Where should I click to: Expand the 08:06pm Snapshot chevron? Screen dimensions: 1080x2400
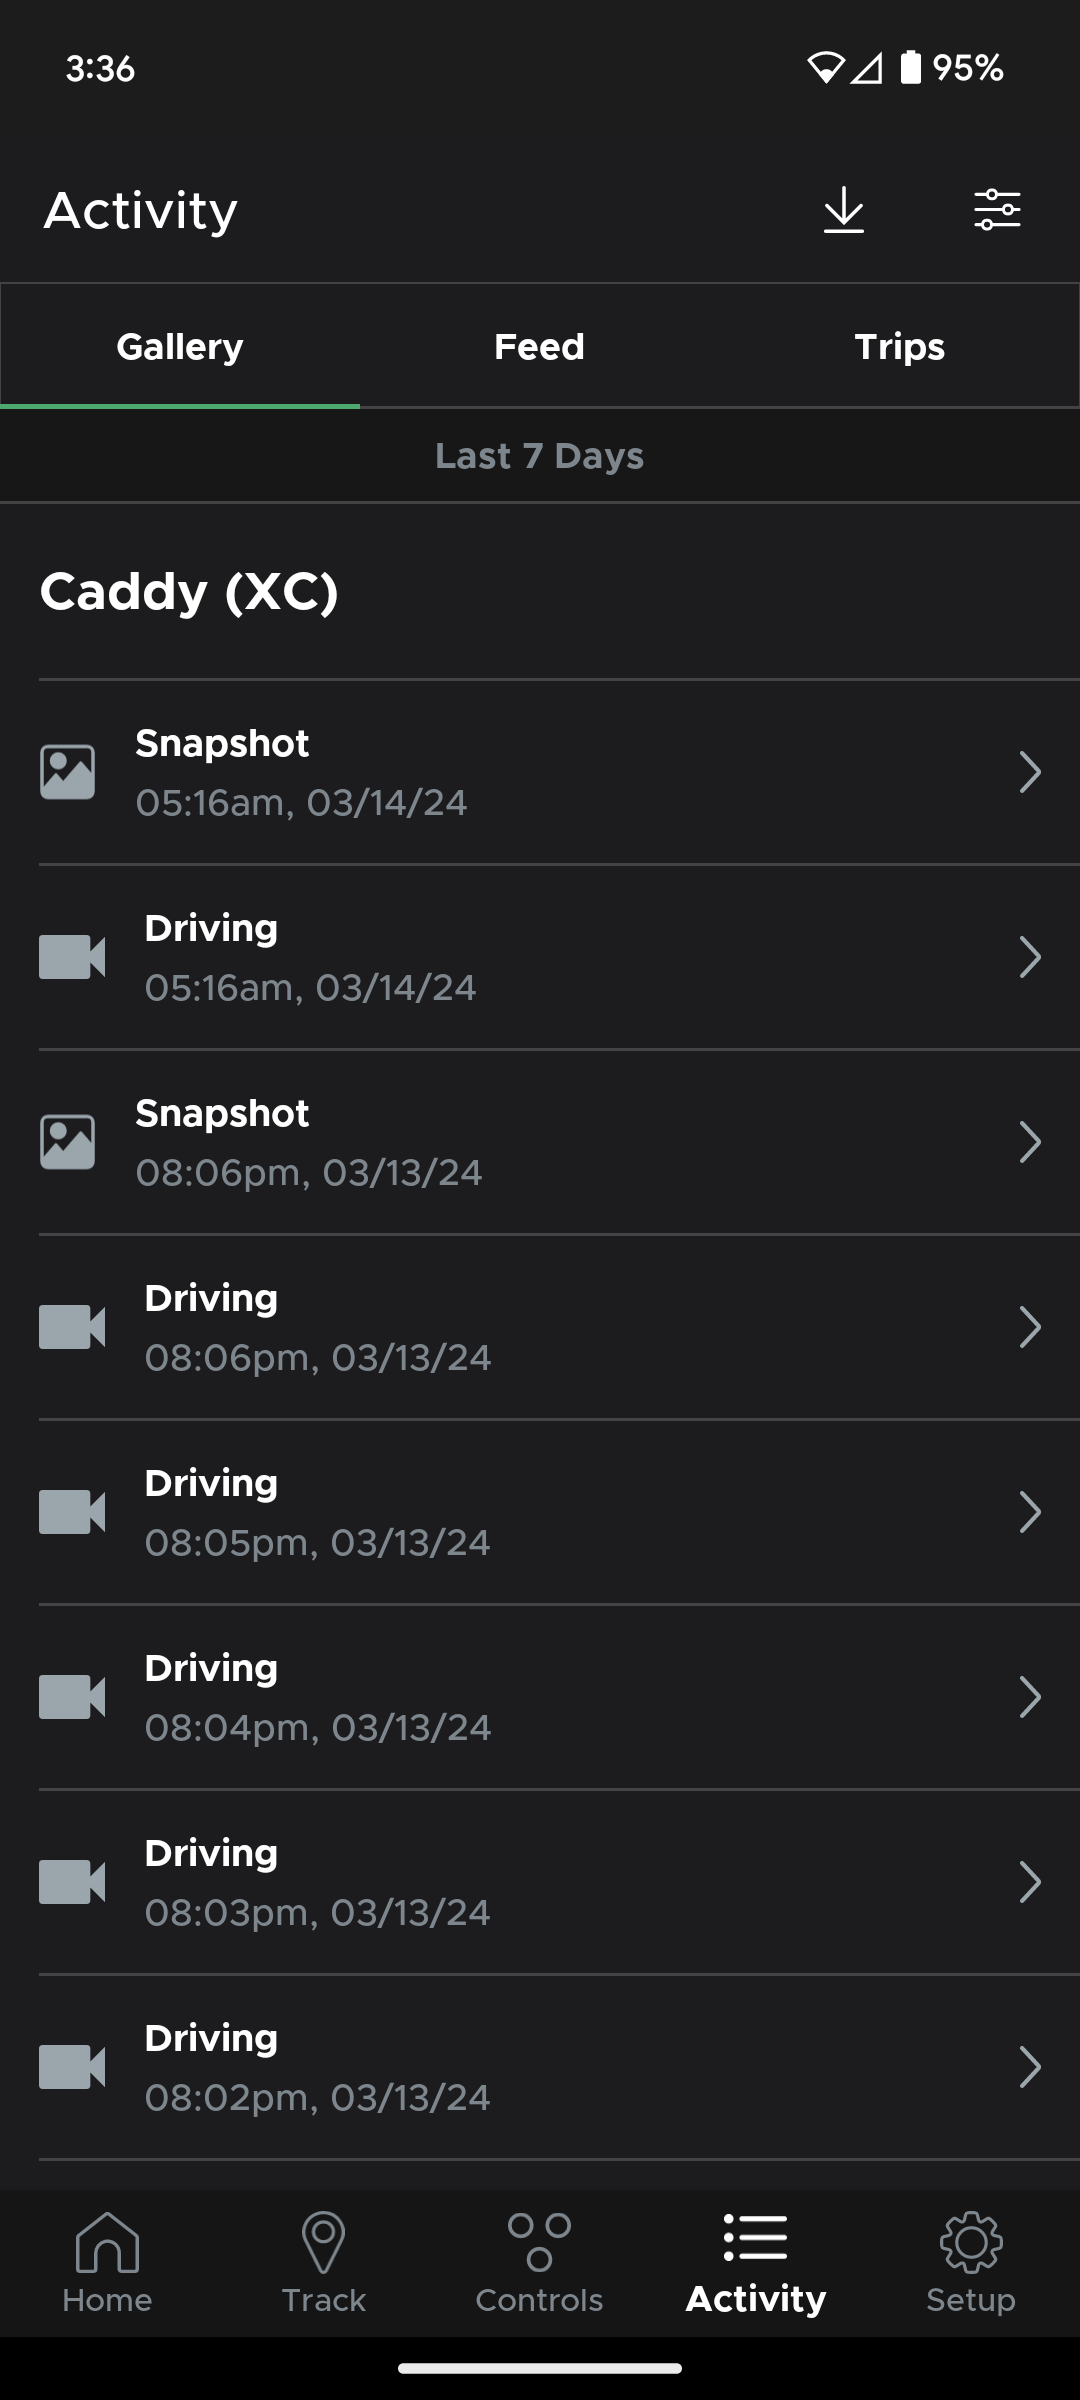point(1030,1142)
